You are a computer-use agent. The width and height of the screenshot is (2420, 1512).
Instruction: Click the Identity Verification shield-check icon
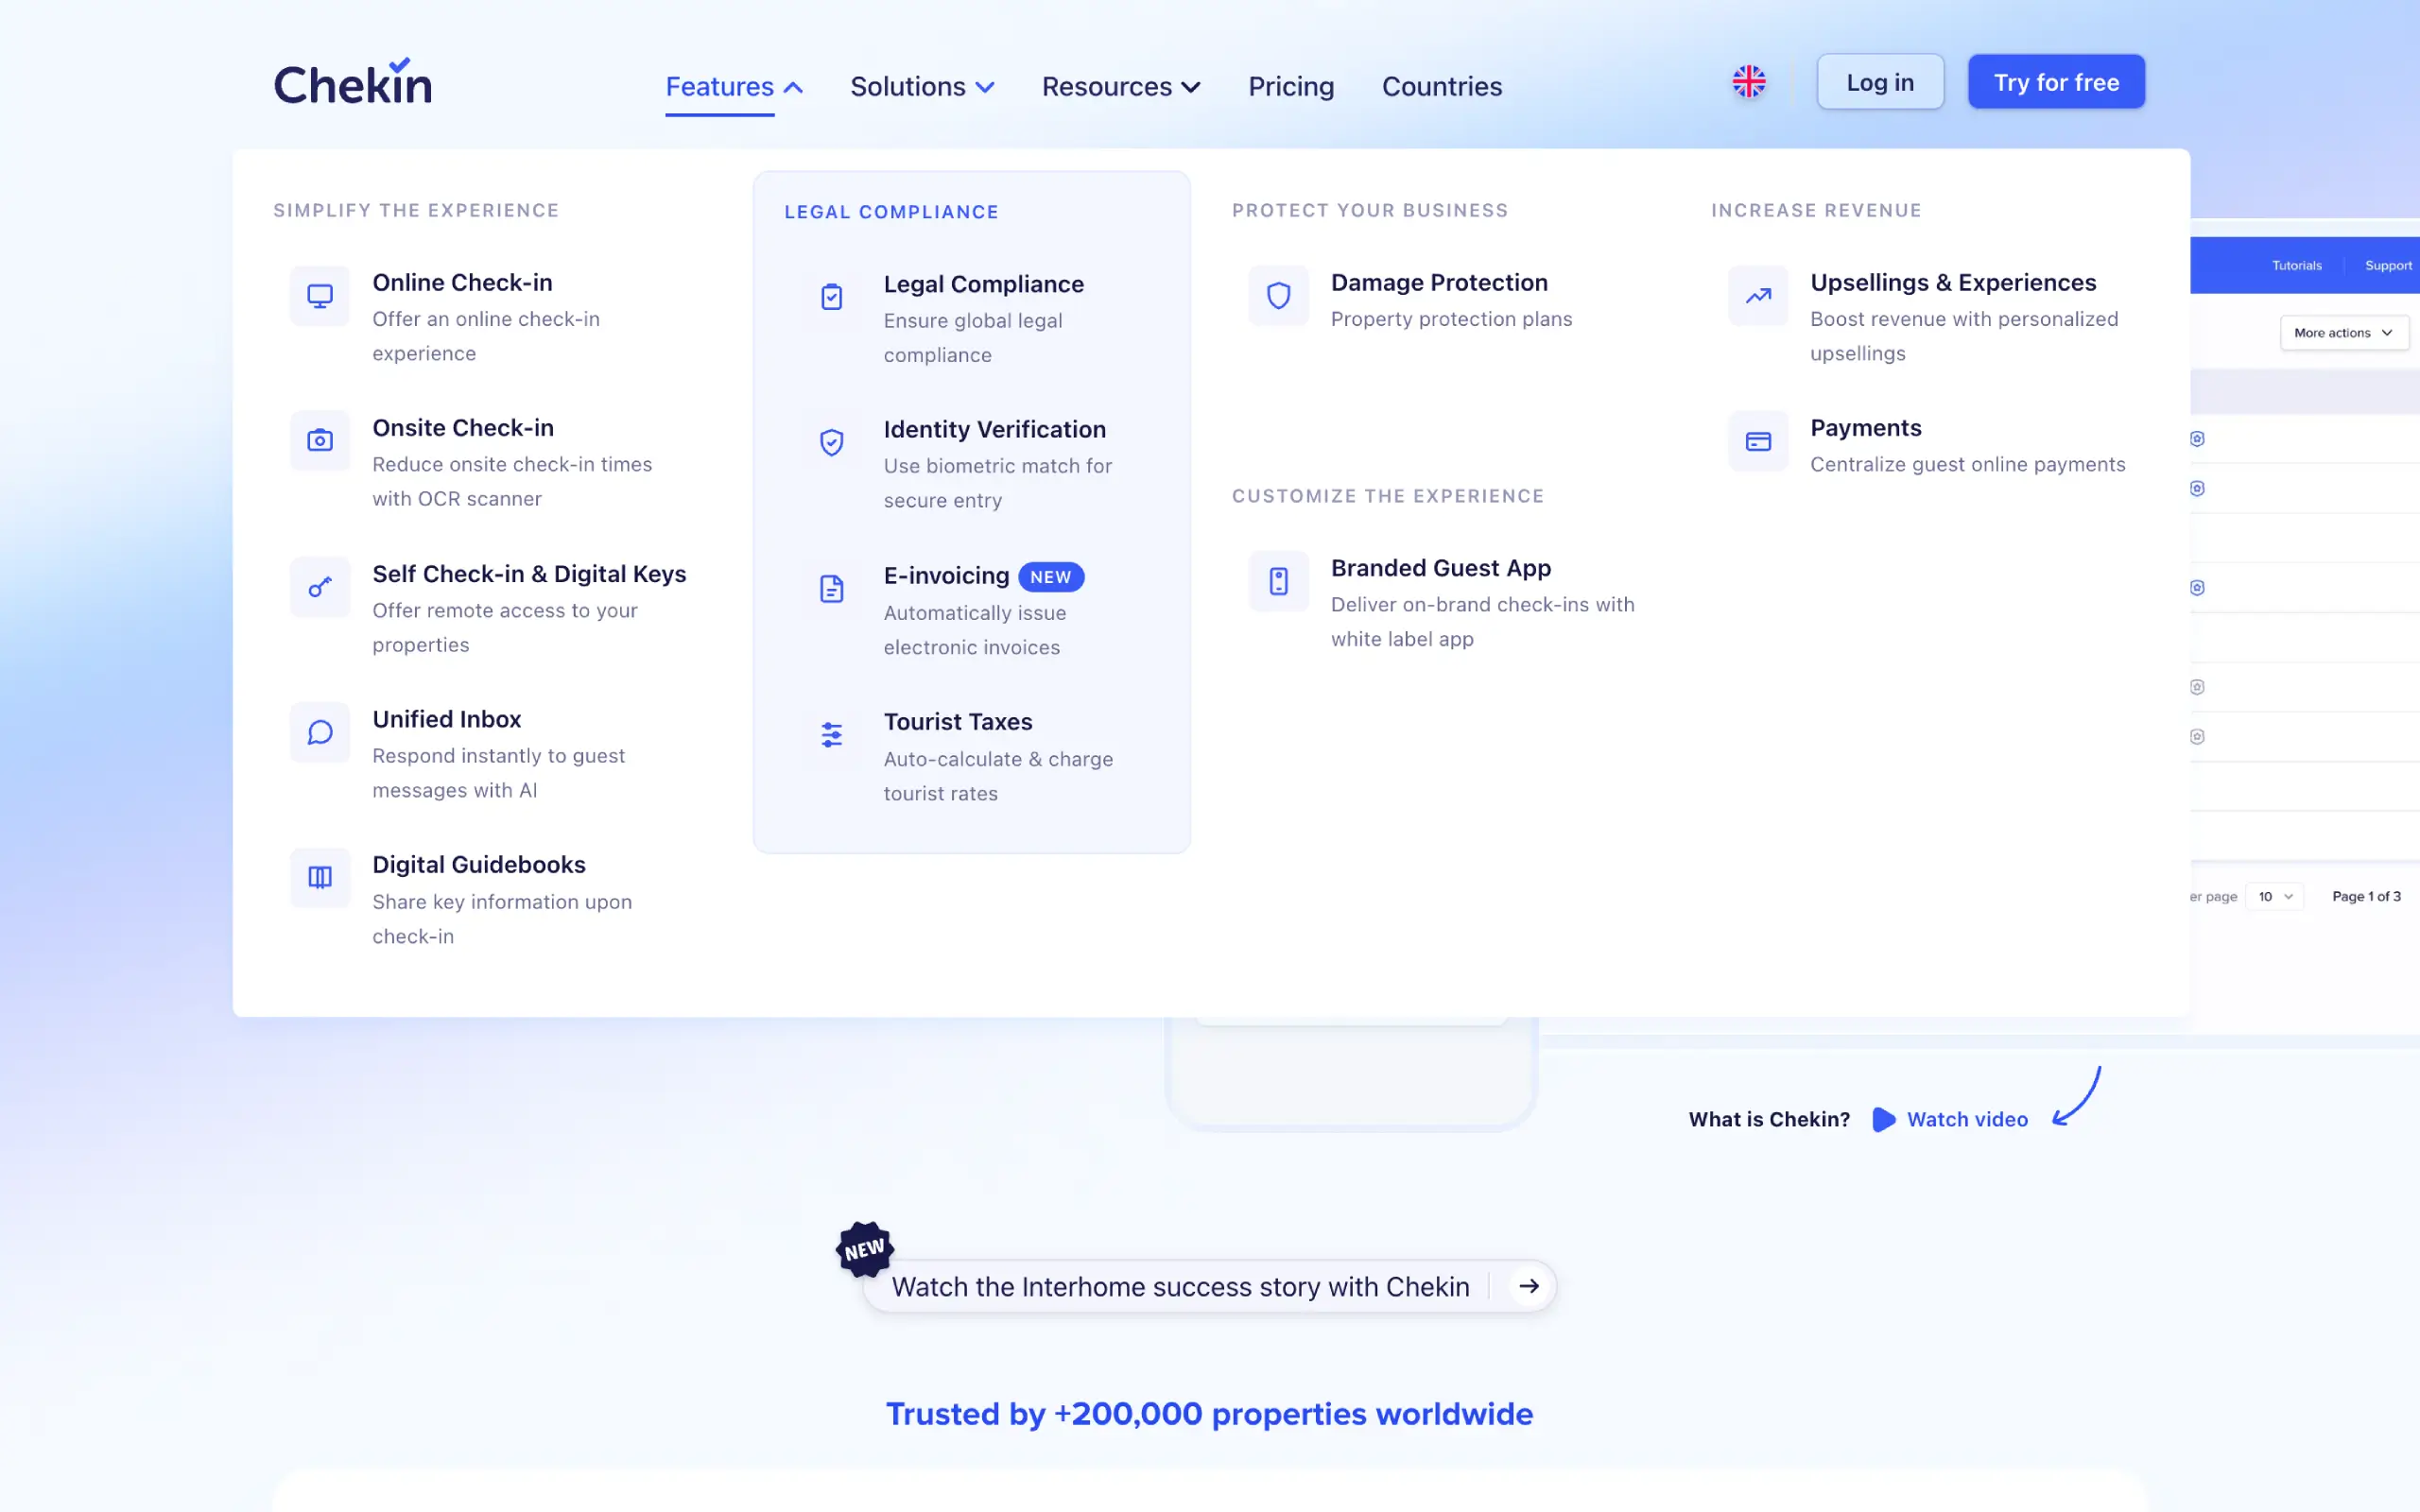(831, 442)
